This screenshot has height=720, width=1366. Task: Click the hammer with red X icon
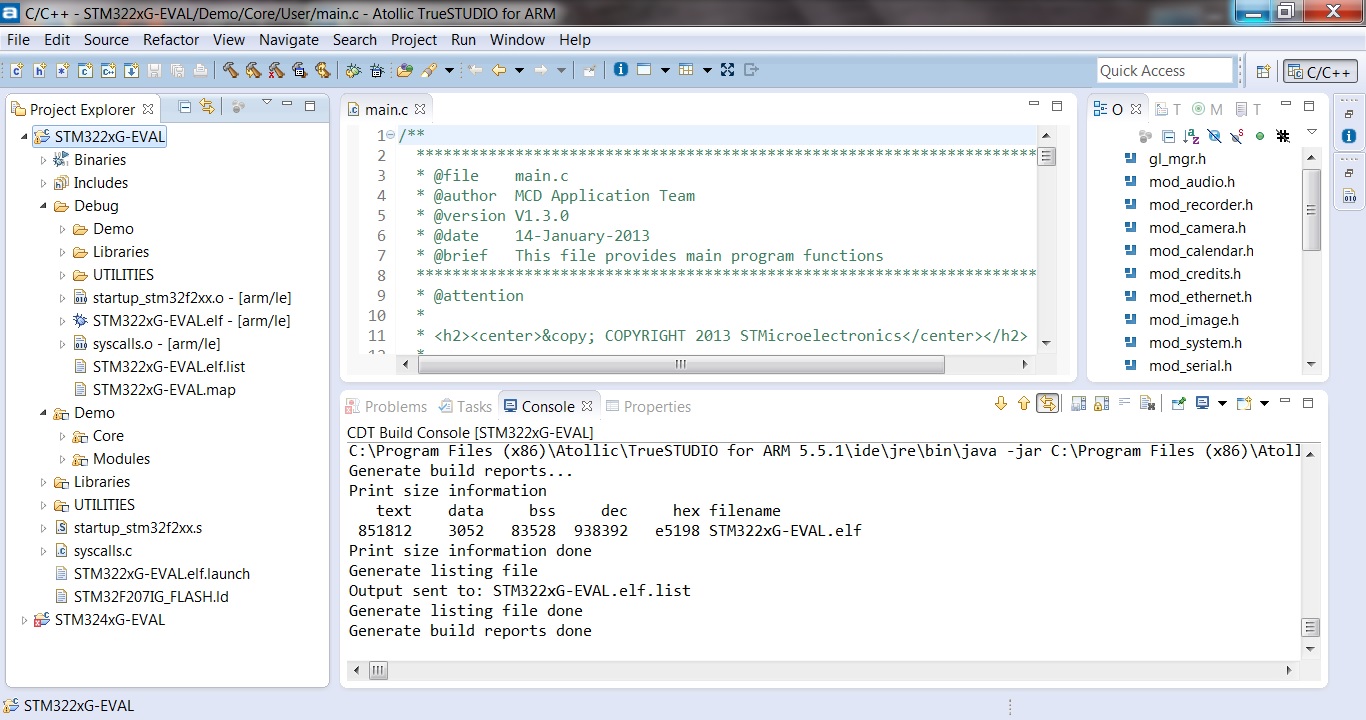tap(276, 70)
